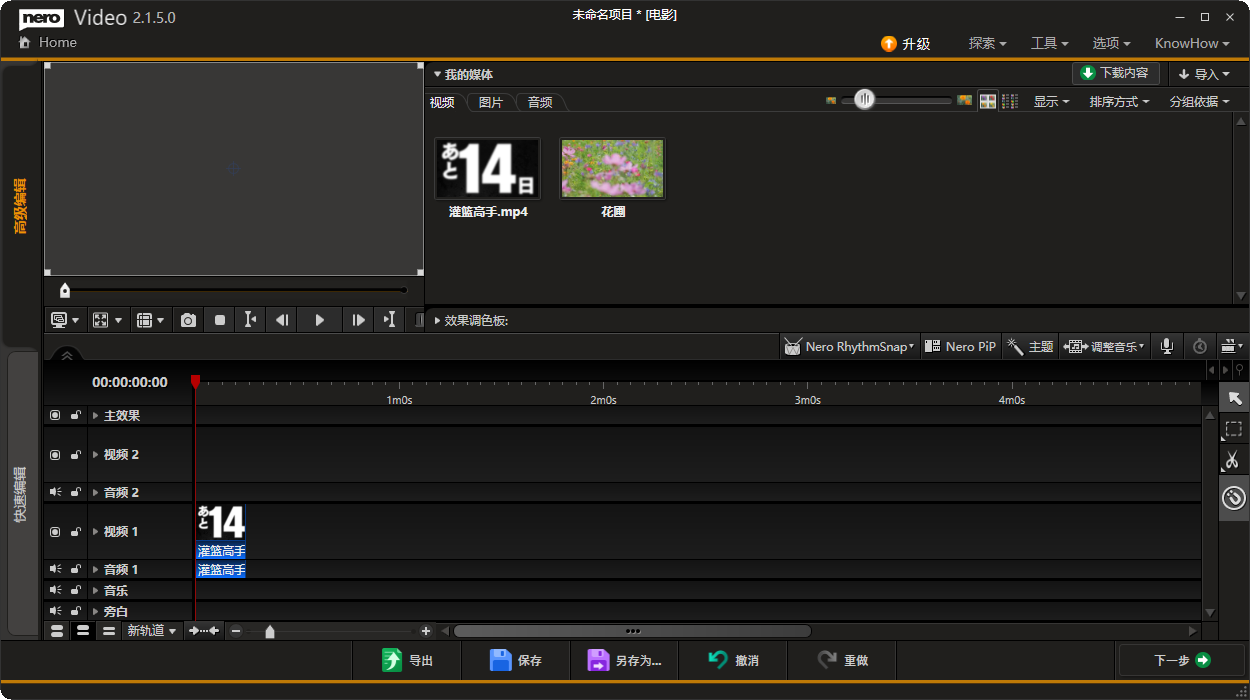Viewport: 1250px width, 700px height.
Task: Step forward one frame in preview
Action: (x=358, y=320)
